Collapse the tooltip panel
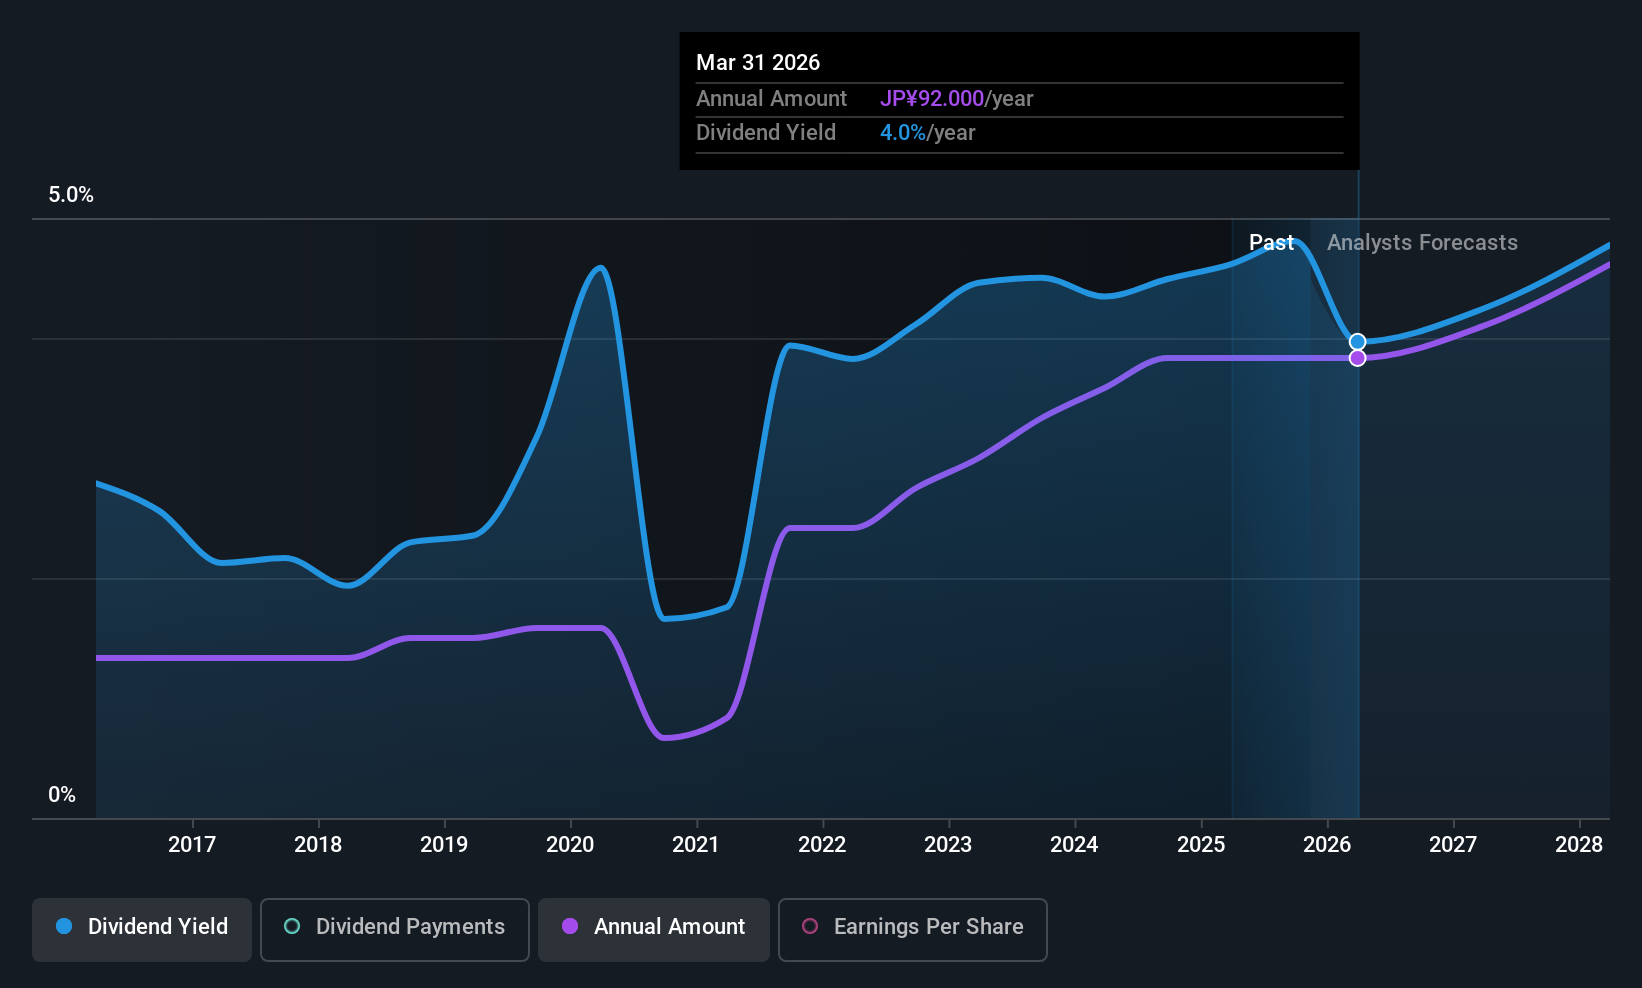1642x988 pixels. [1018, 100]
